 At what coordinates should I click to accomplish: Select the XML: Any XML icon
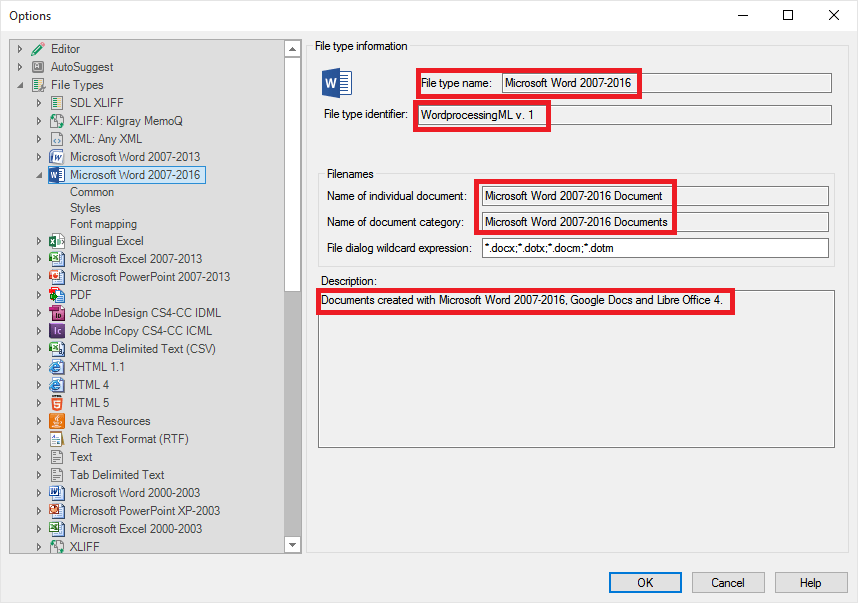tap(55, 138)
